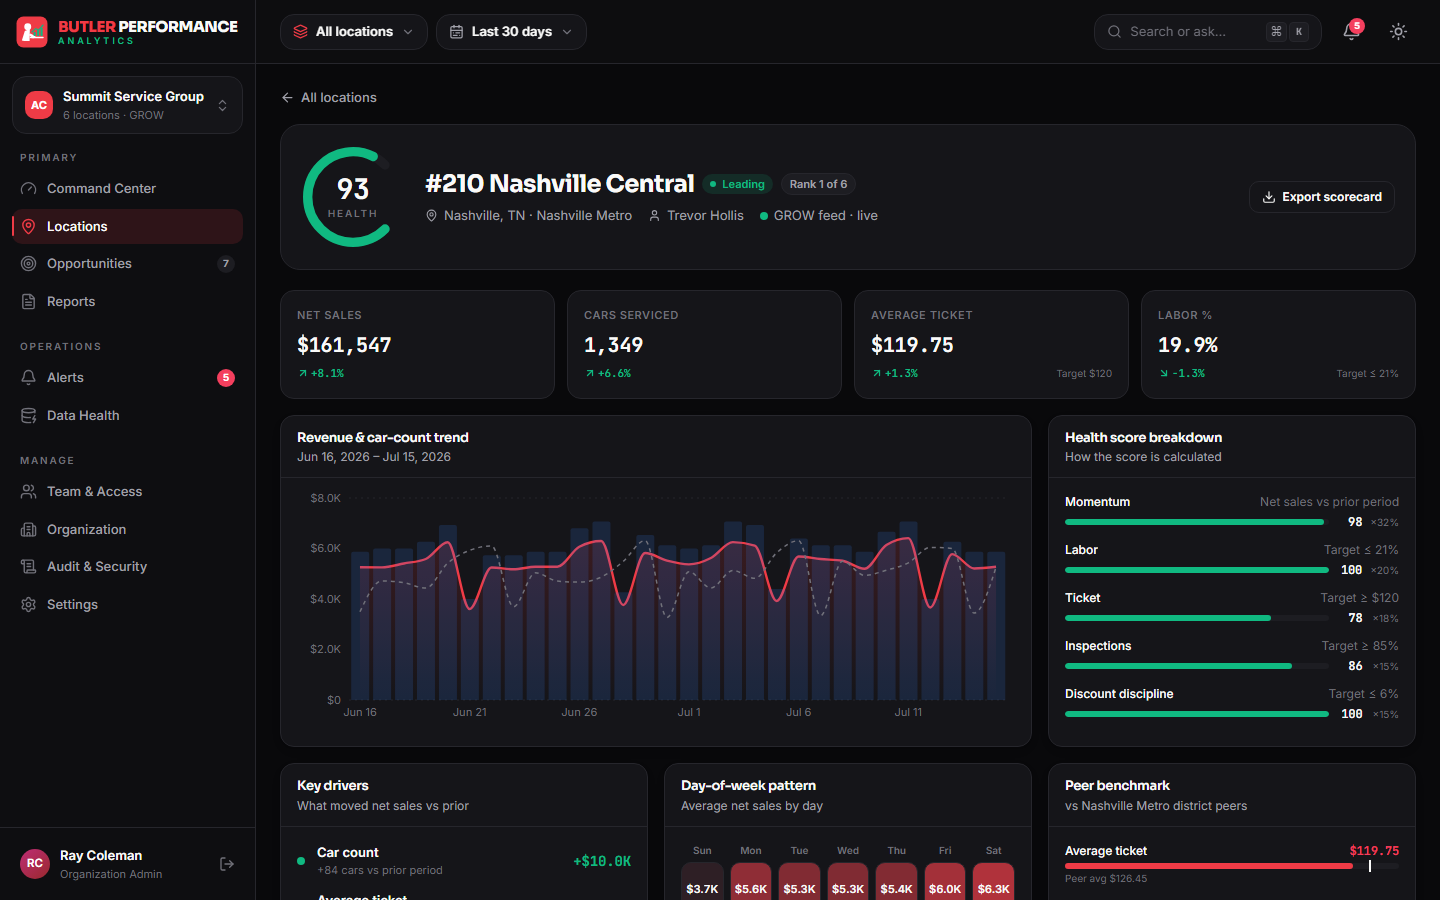Screen dimensions: 1440x900
Task: Click the RC user avatar
Action: pos(35,864)
